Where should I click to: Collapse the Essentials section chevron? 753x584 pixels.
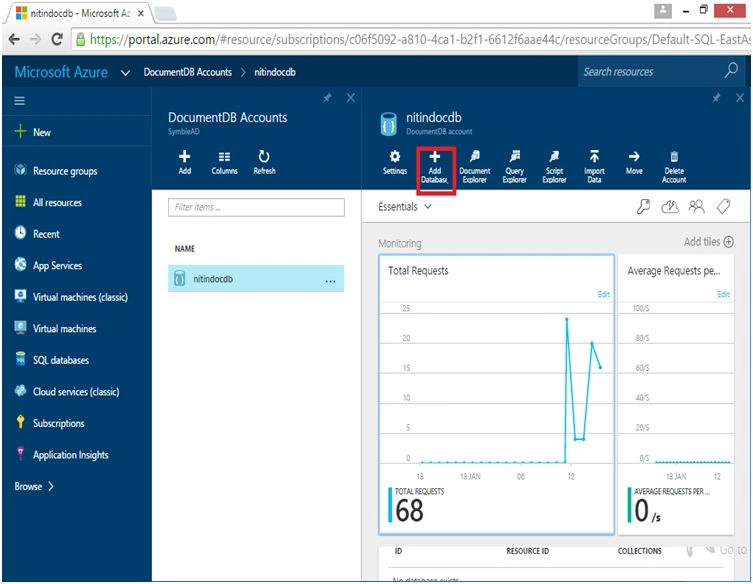coord(427,207)
